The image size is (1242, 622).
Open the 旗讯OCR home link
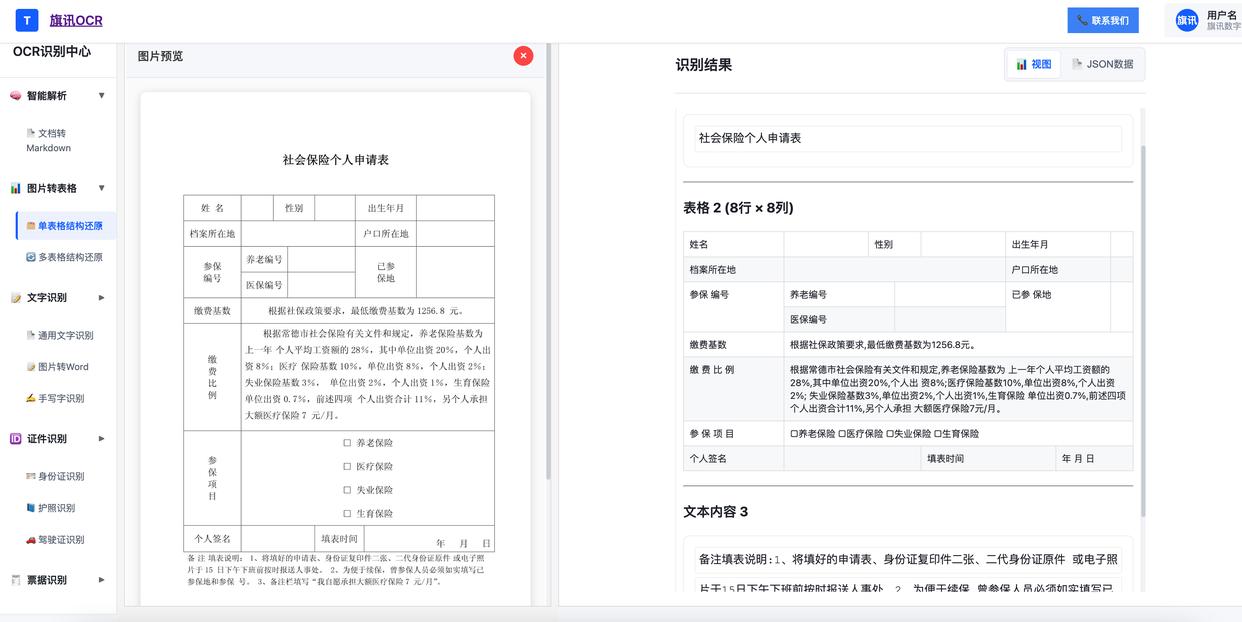tap(76, 20)
